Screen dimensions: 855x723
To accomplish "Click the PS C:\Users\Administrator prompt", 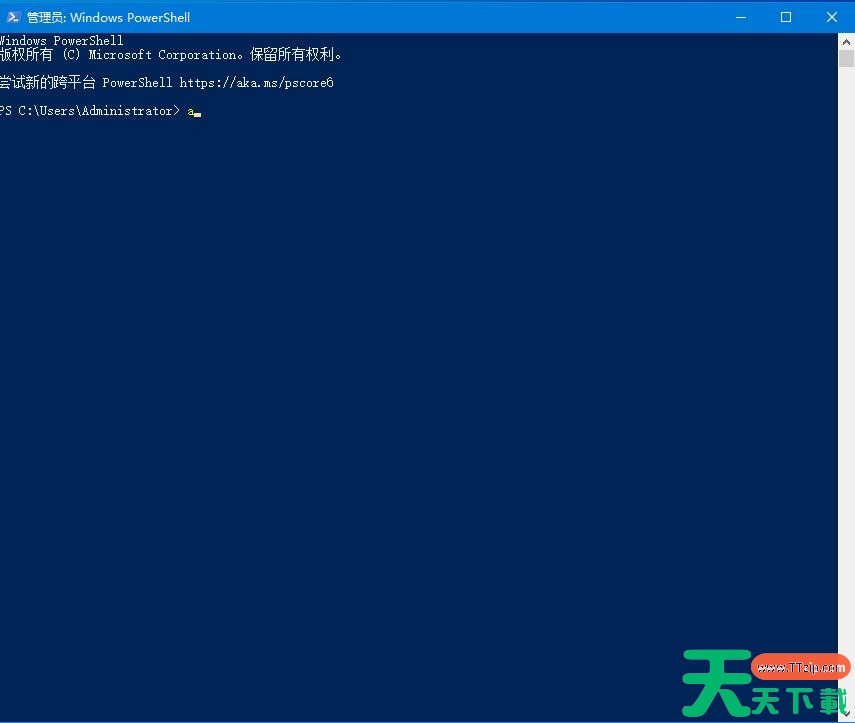I will [x=89, y=111].
